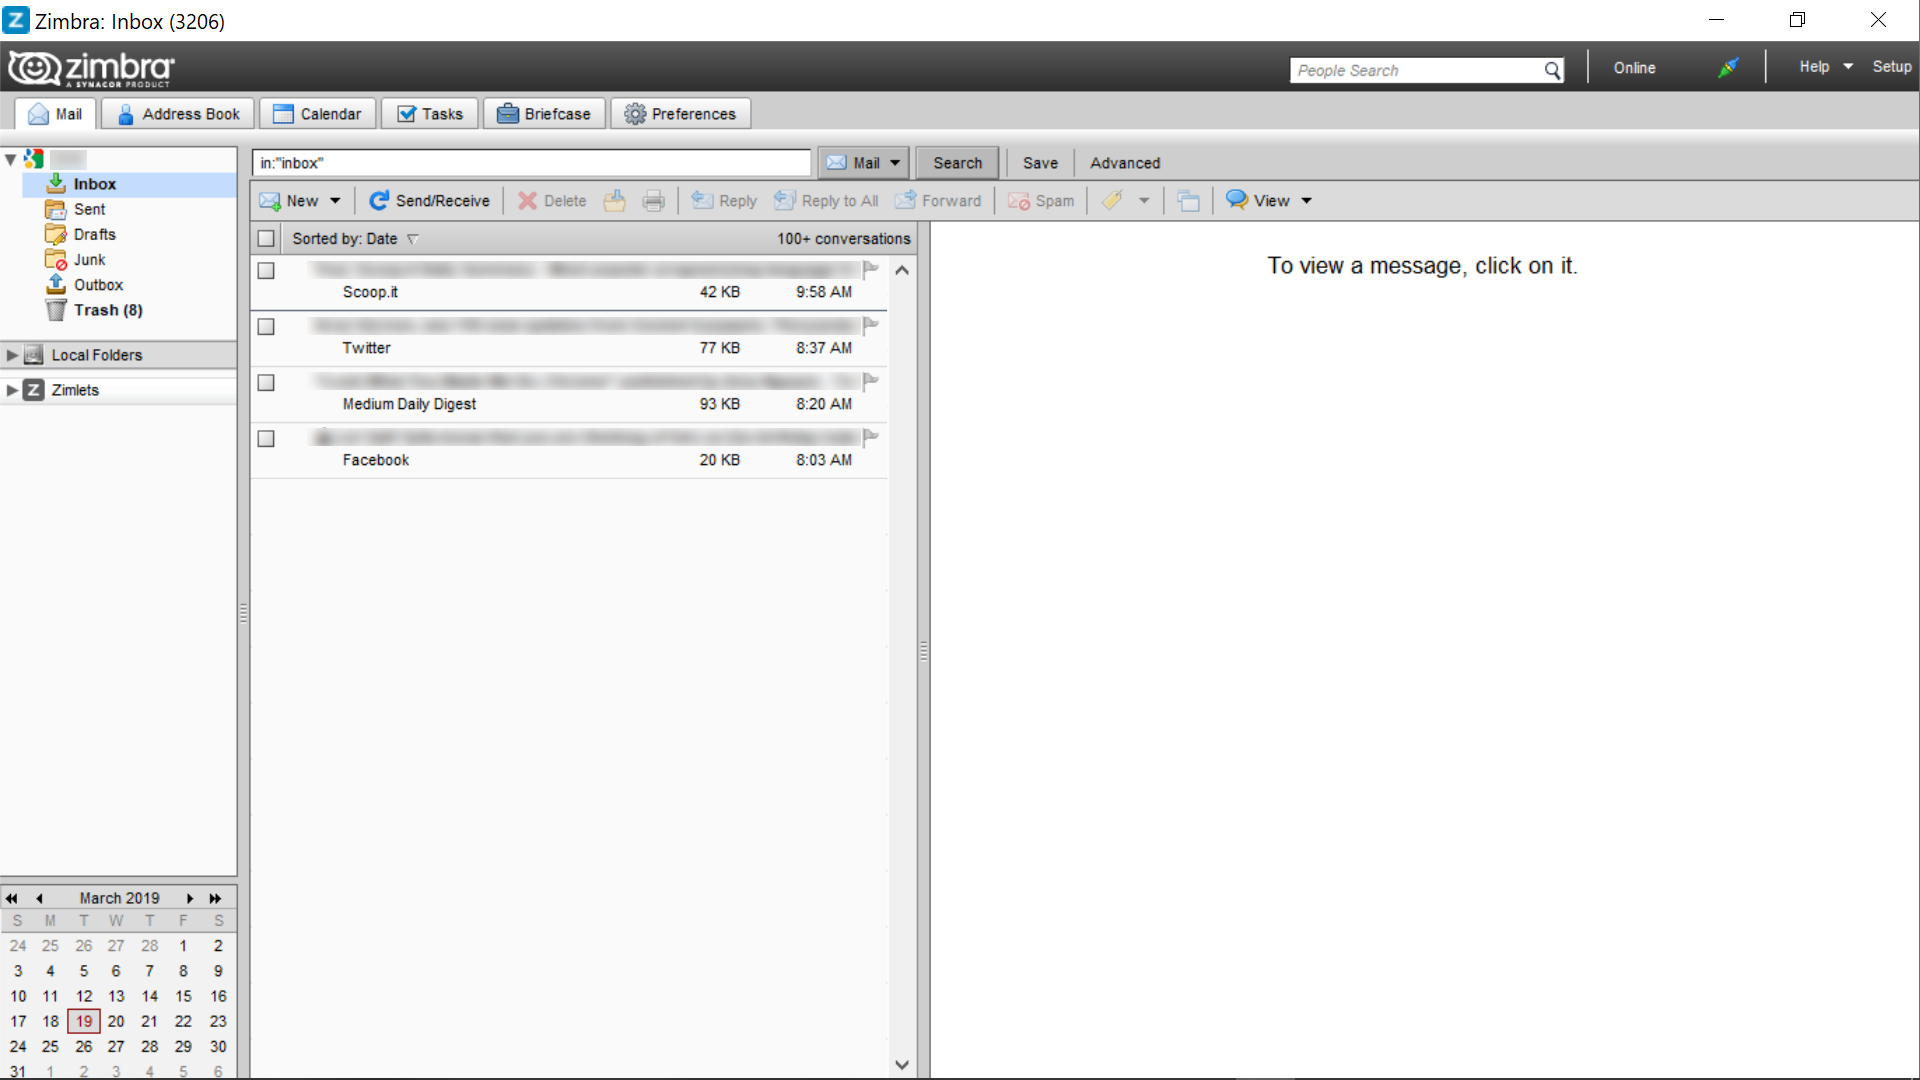This screenshot has height=1080, width=1920.
Task: Go to next year in mini calendar
Action: click(x=215, y=898)
